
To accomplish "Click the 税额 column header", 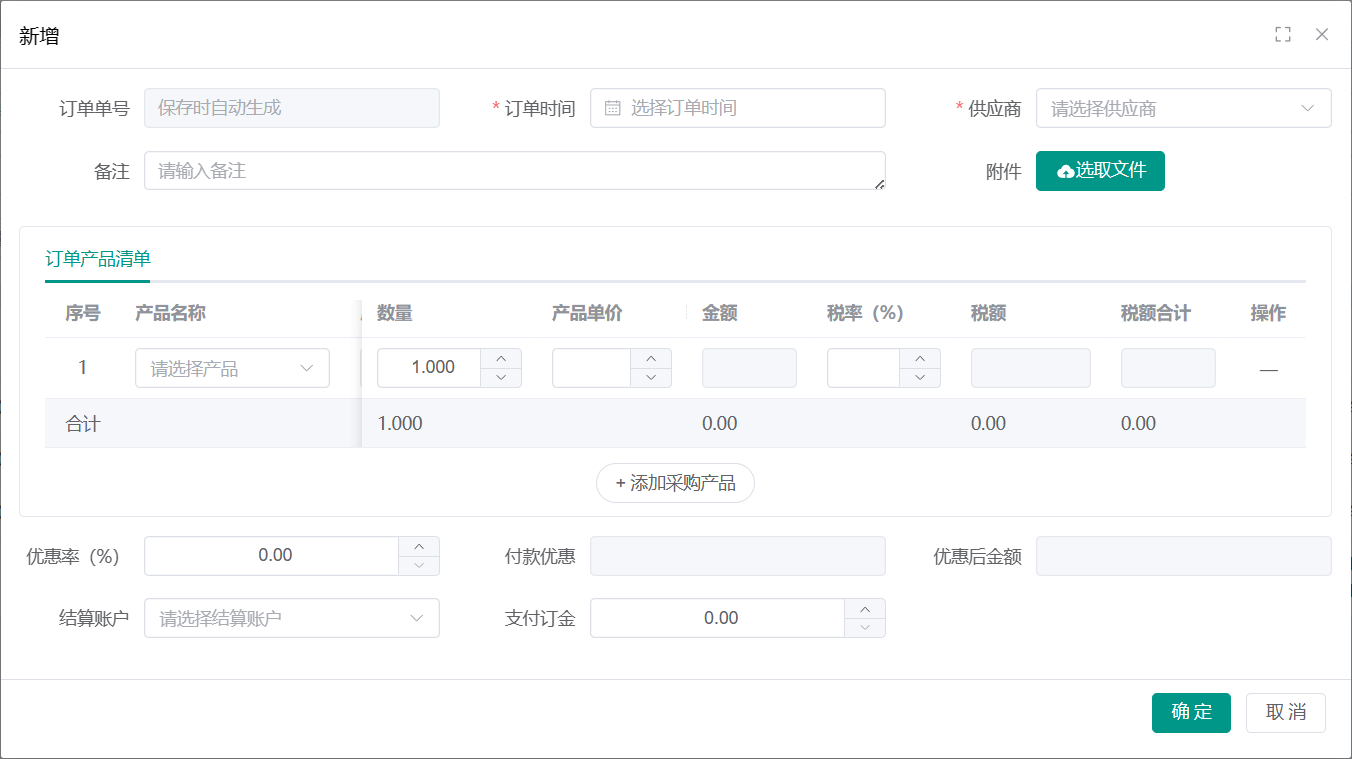I will pos(989,313).
